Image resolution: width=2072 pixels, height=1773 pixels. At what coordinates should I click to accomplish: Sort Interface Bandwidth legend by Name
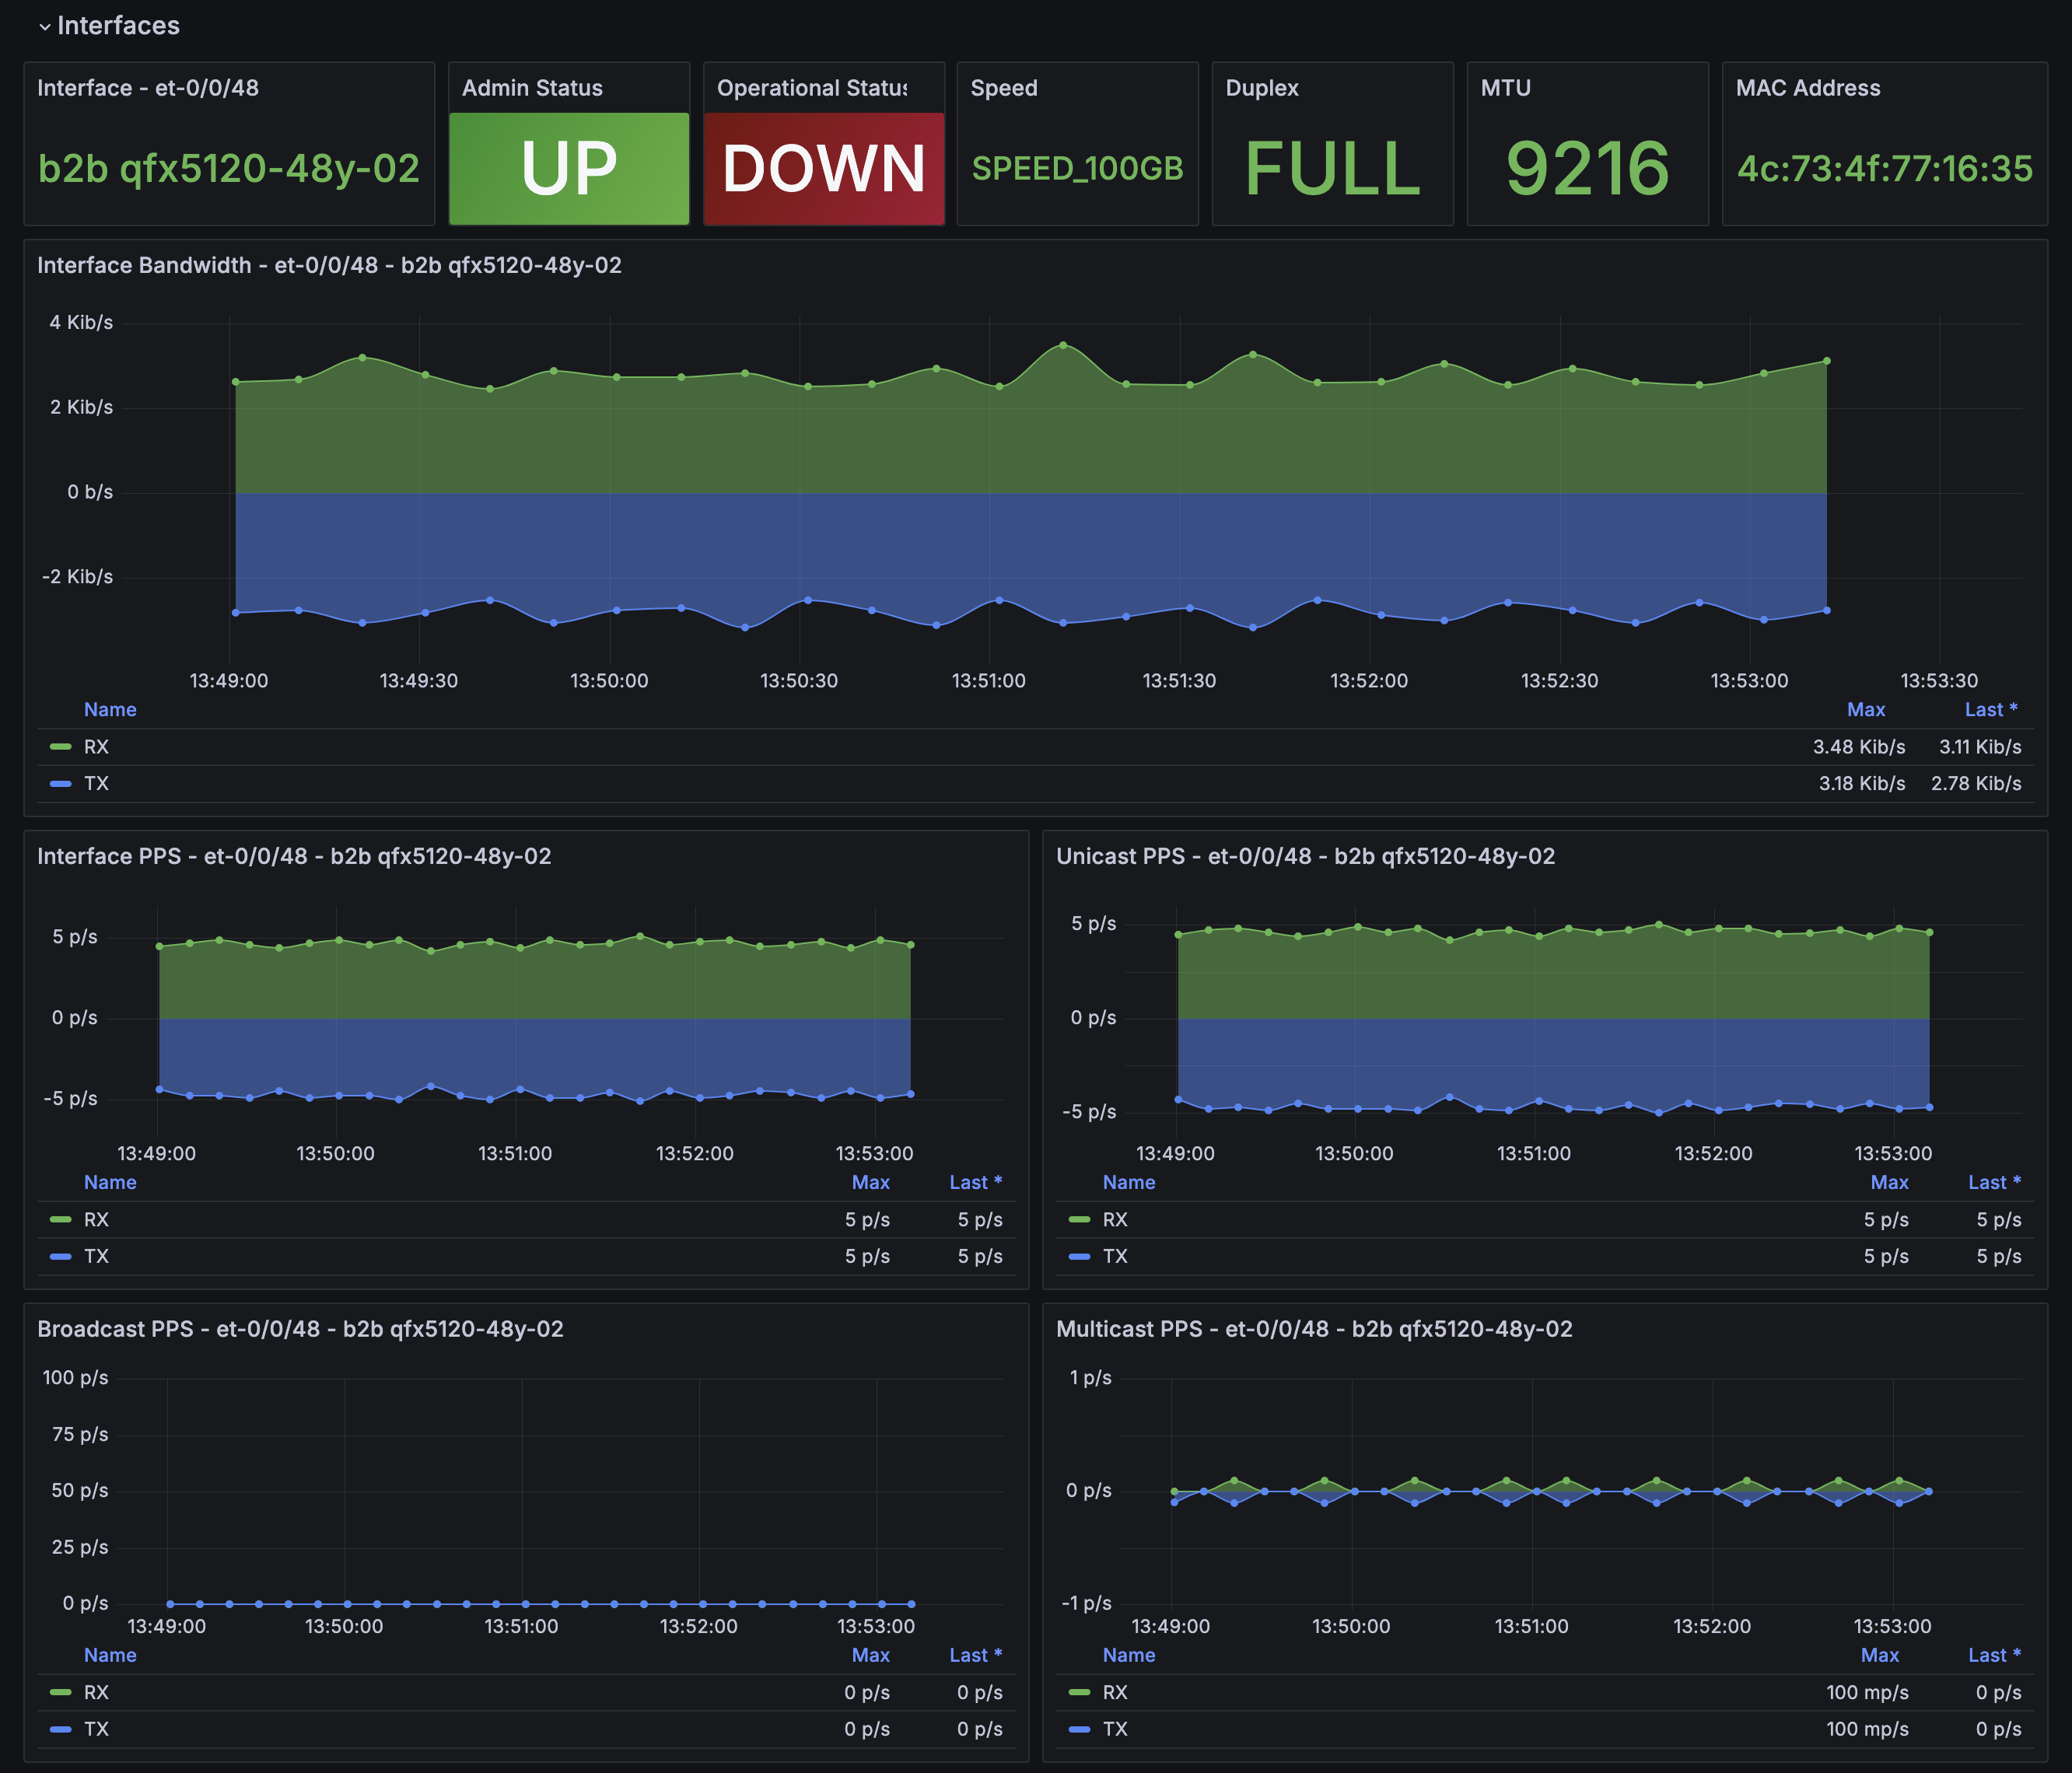(110, 710)
